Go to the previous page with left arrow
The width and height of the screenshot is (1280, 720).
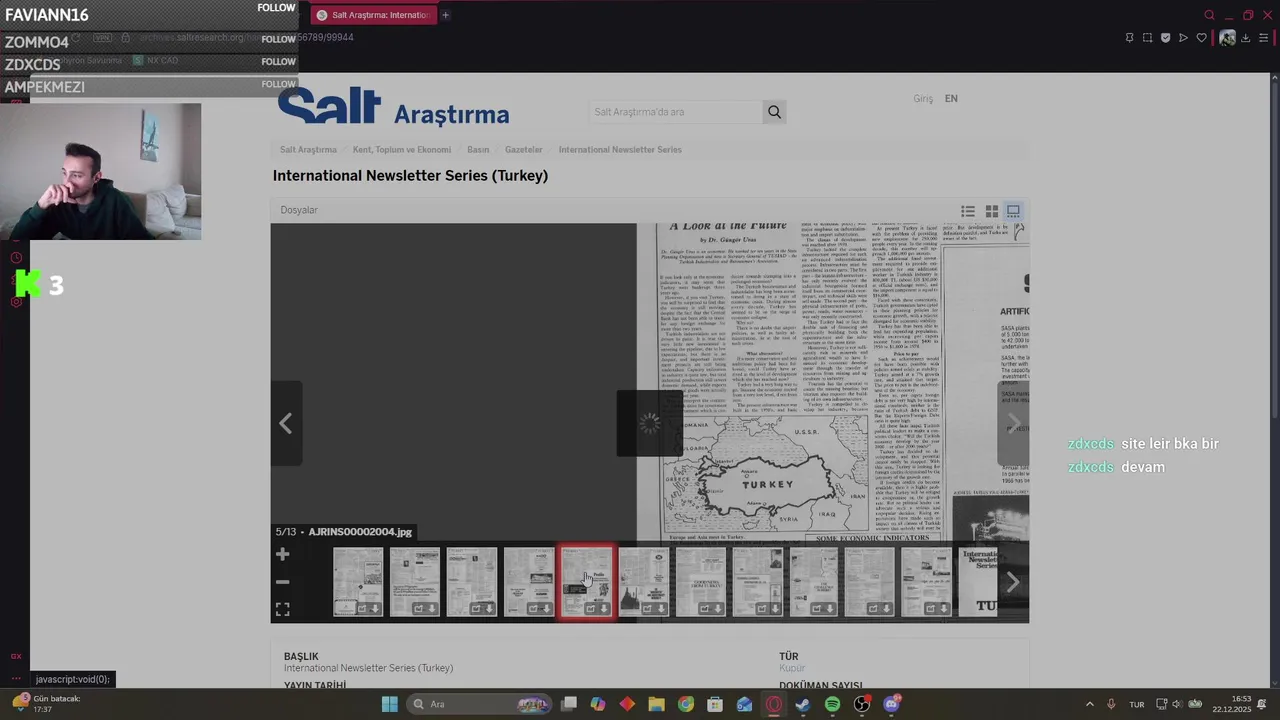(286, 423)
